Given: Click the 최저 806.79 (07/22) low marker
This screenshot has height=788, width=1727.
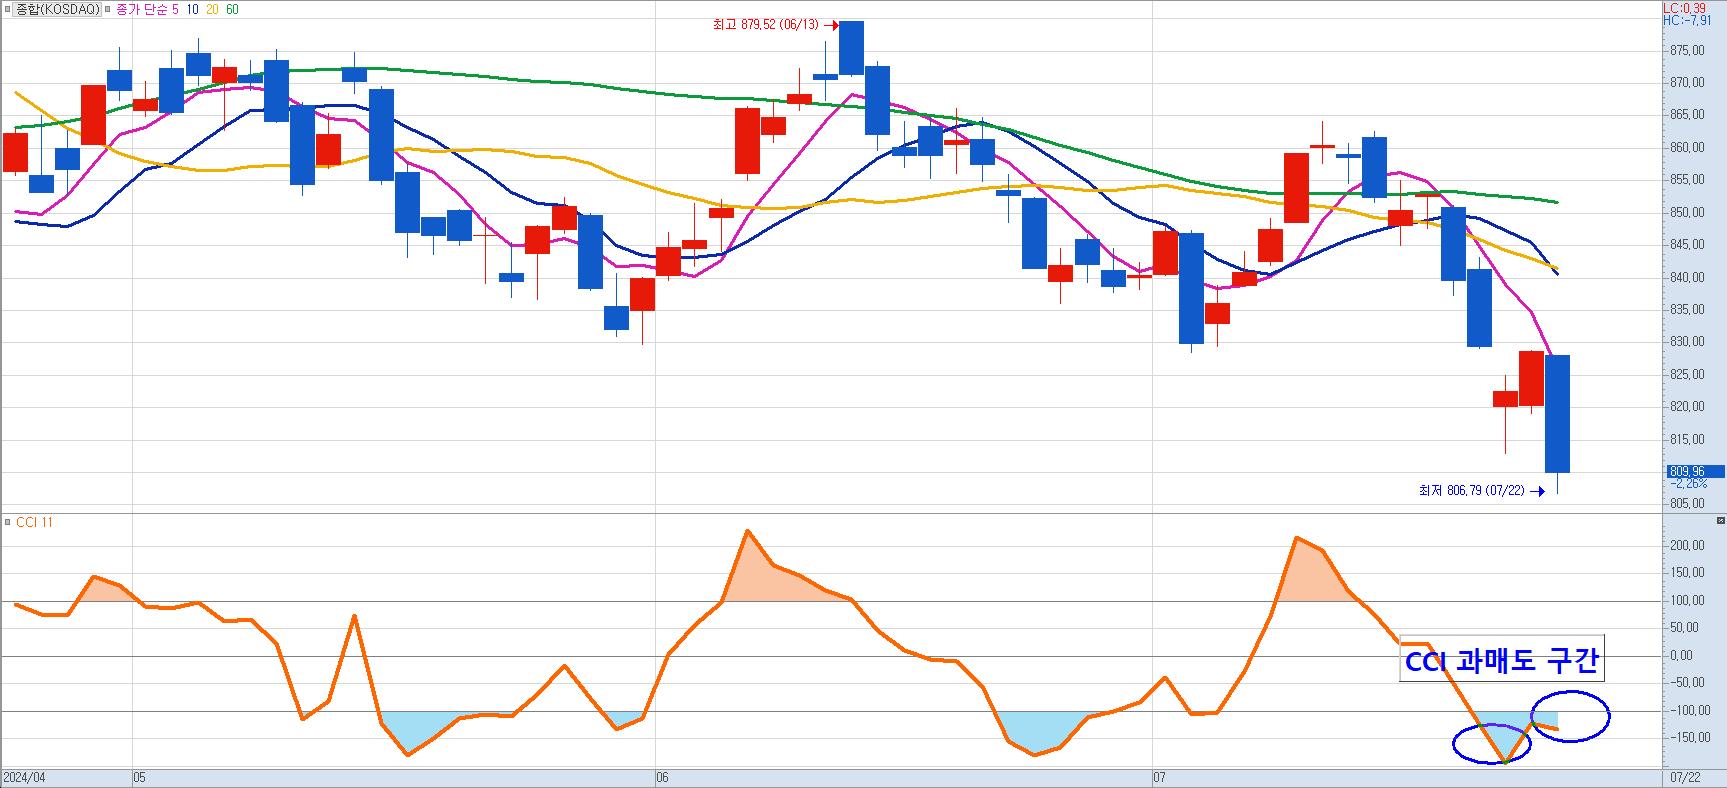Looking at the screenshot, I should tap(1482, 491).
